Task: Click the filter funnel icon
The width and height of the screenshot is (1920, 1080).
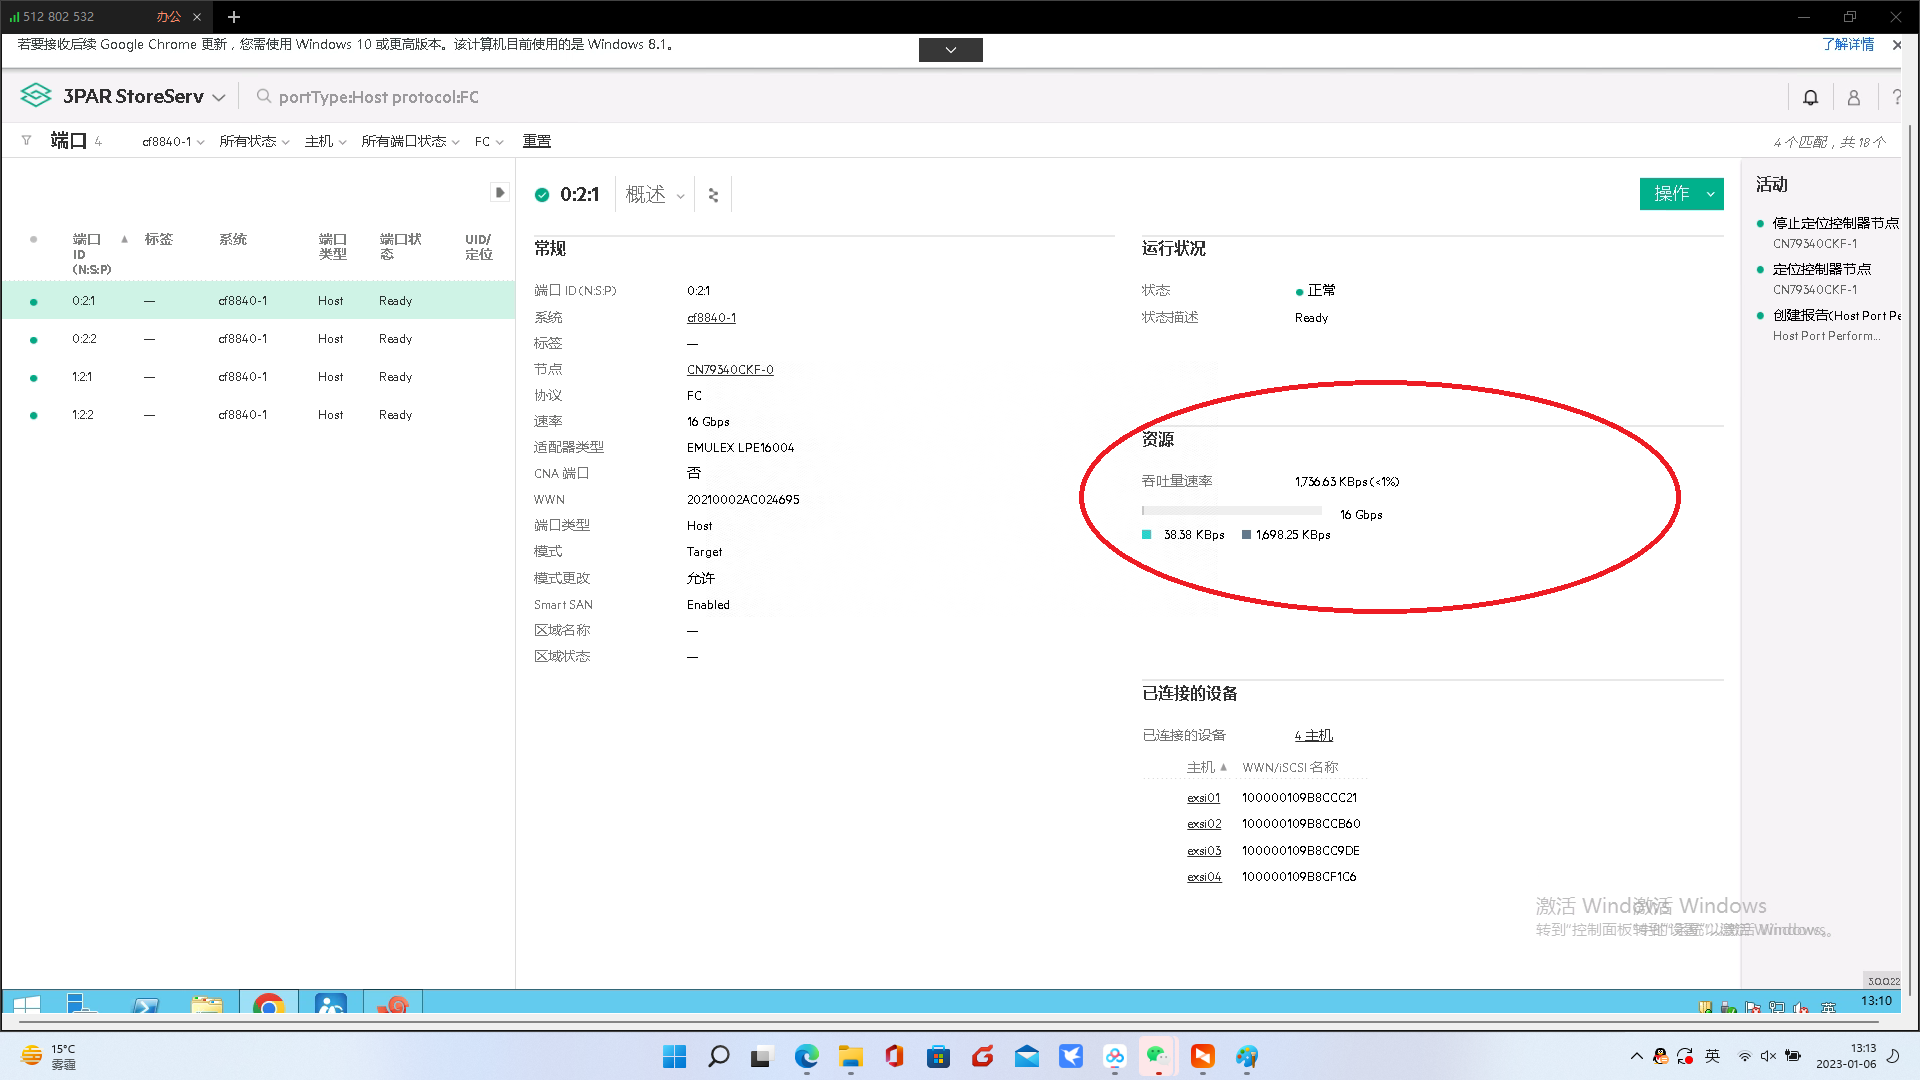Action: 26,141
